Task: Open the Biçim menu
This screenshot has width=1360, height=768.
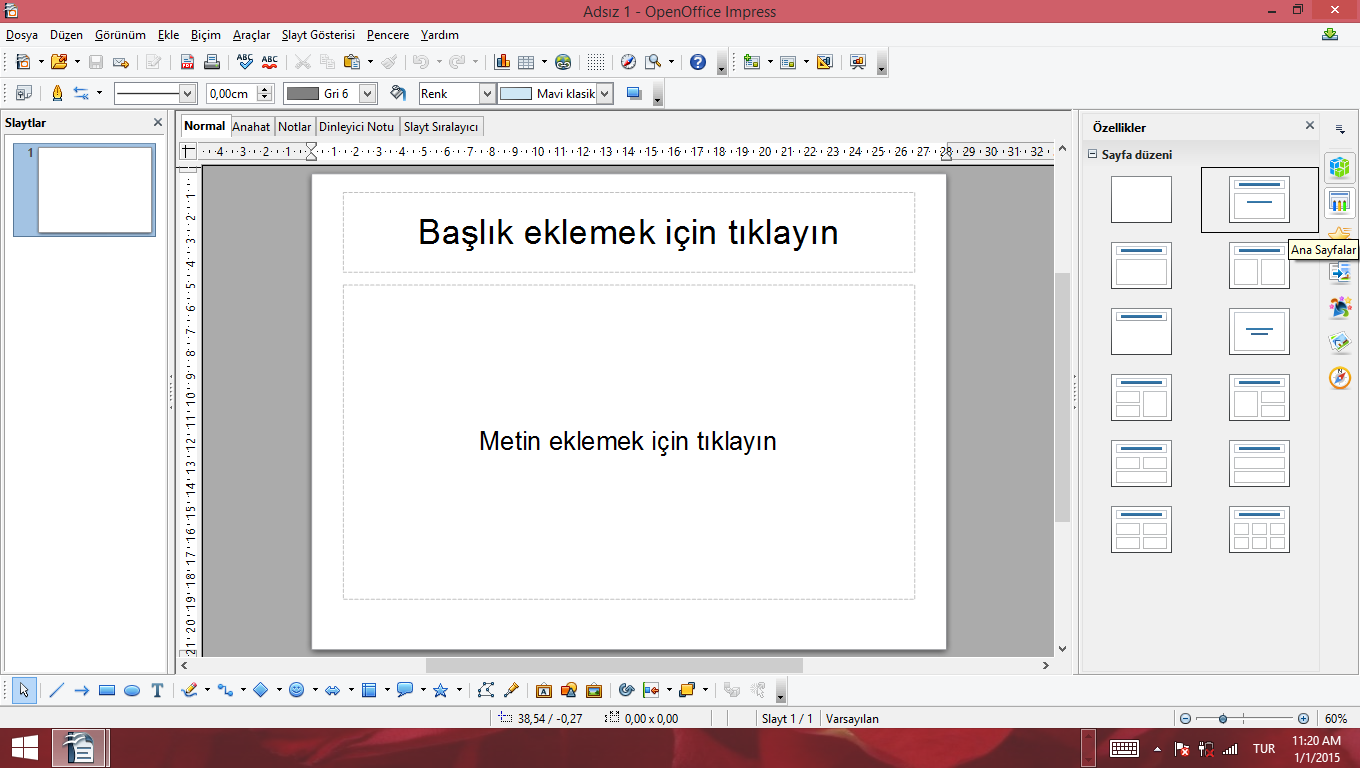Action: (206, 34)
